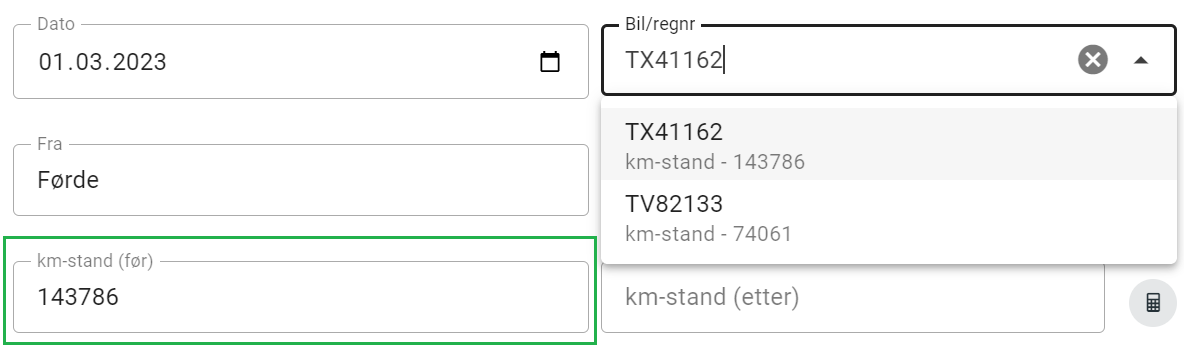Click the Førde text value
The width and height of the screenshot is (1184, 361).
[68, 180]
